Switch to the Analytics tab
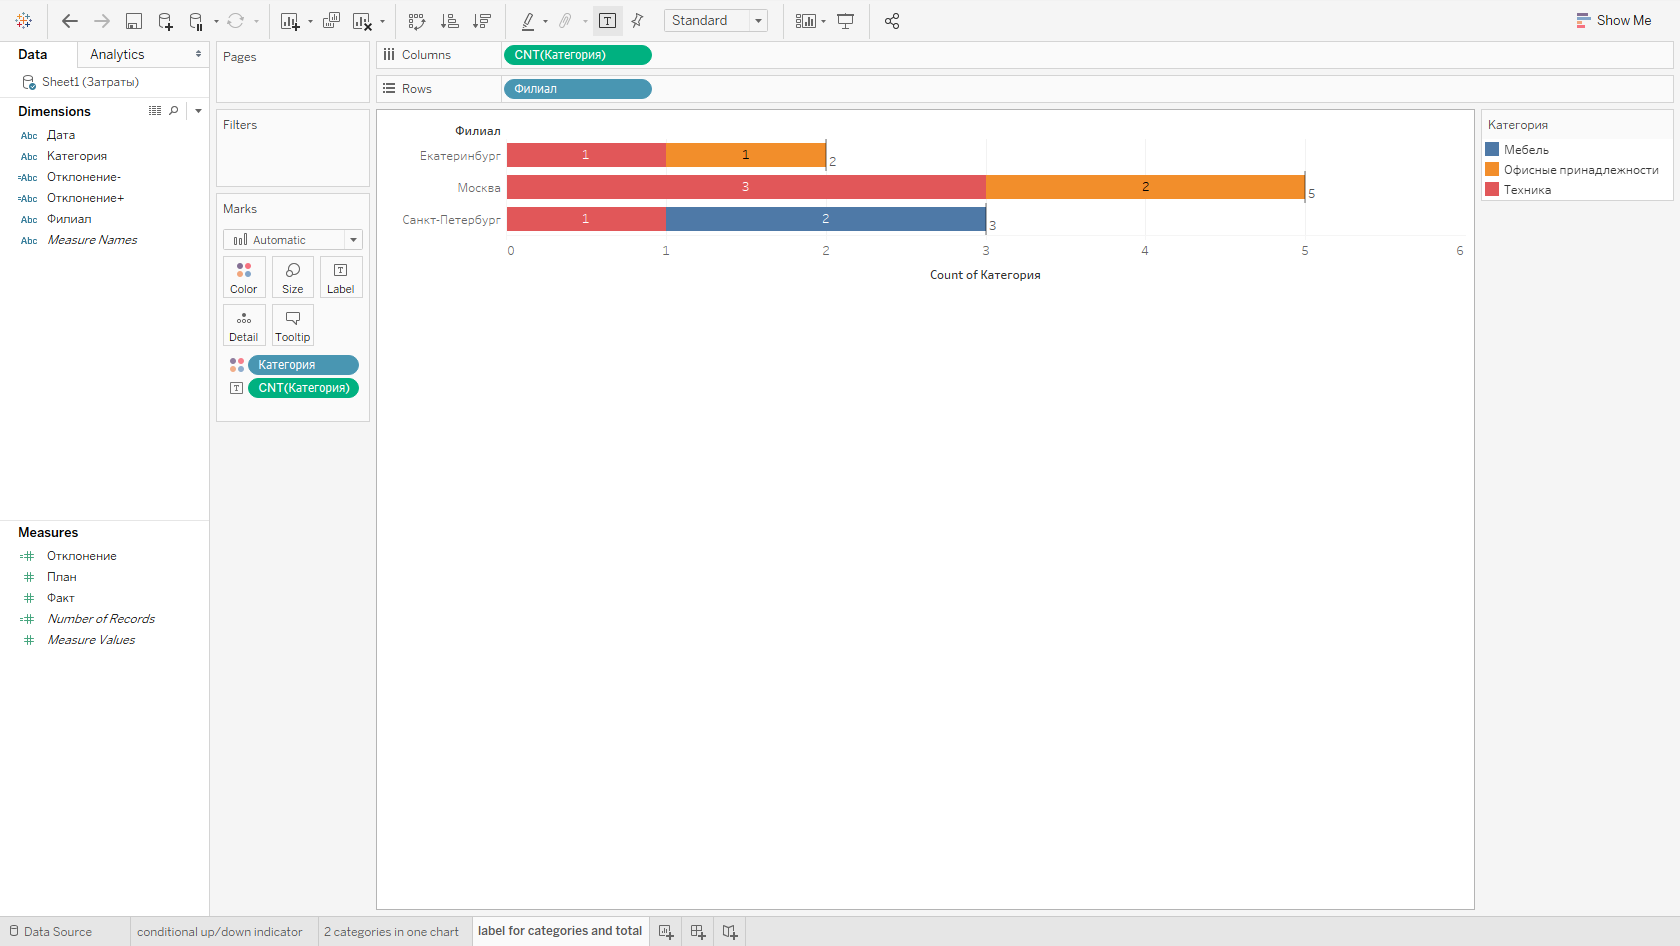This screenshot has height=946, width=1680. tap(117, 54)
